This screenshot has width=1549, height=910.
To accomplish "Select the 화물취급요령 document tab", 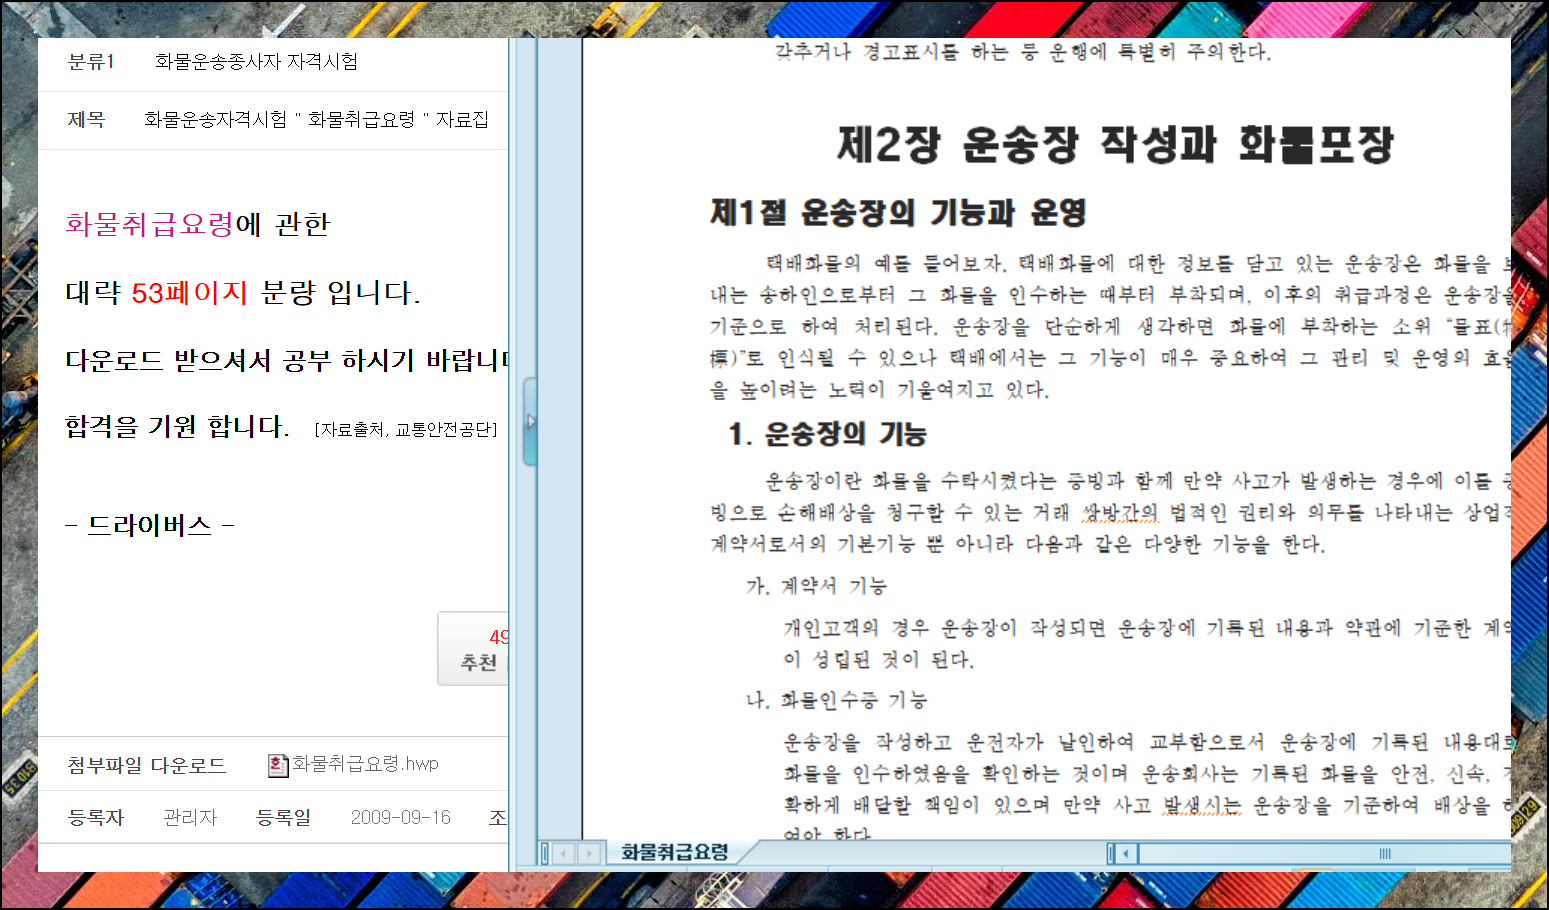I will click(x=674, y=852).
